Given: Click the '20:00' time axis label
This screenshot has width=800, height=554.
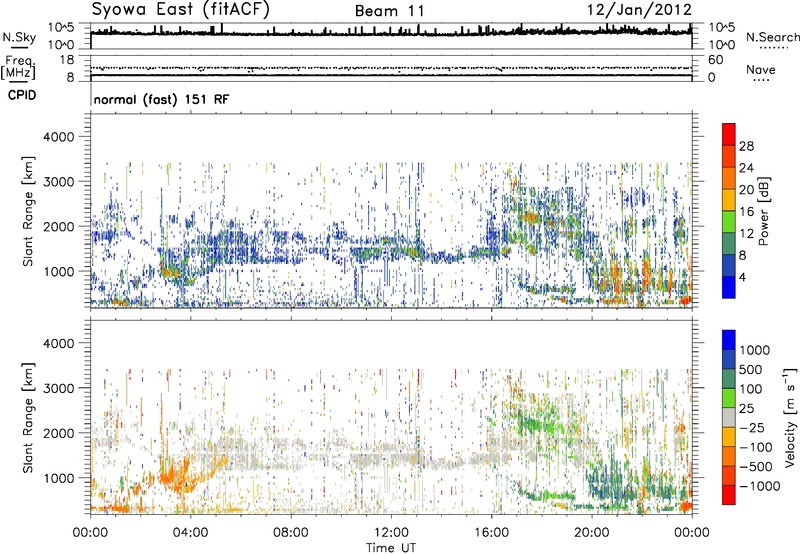Looking at the screenshot, I should [591, 533].
